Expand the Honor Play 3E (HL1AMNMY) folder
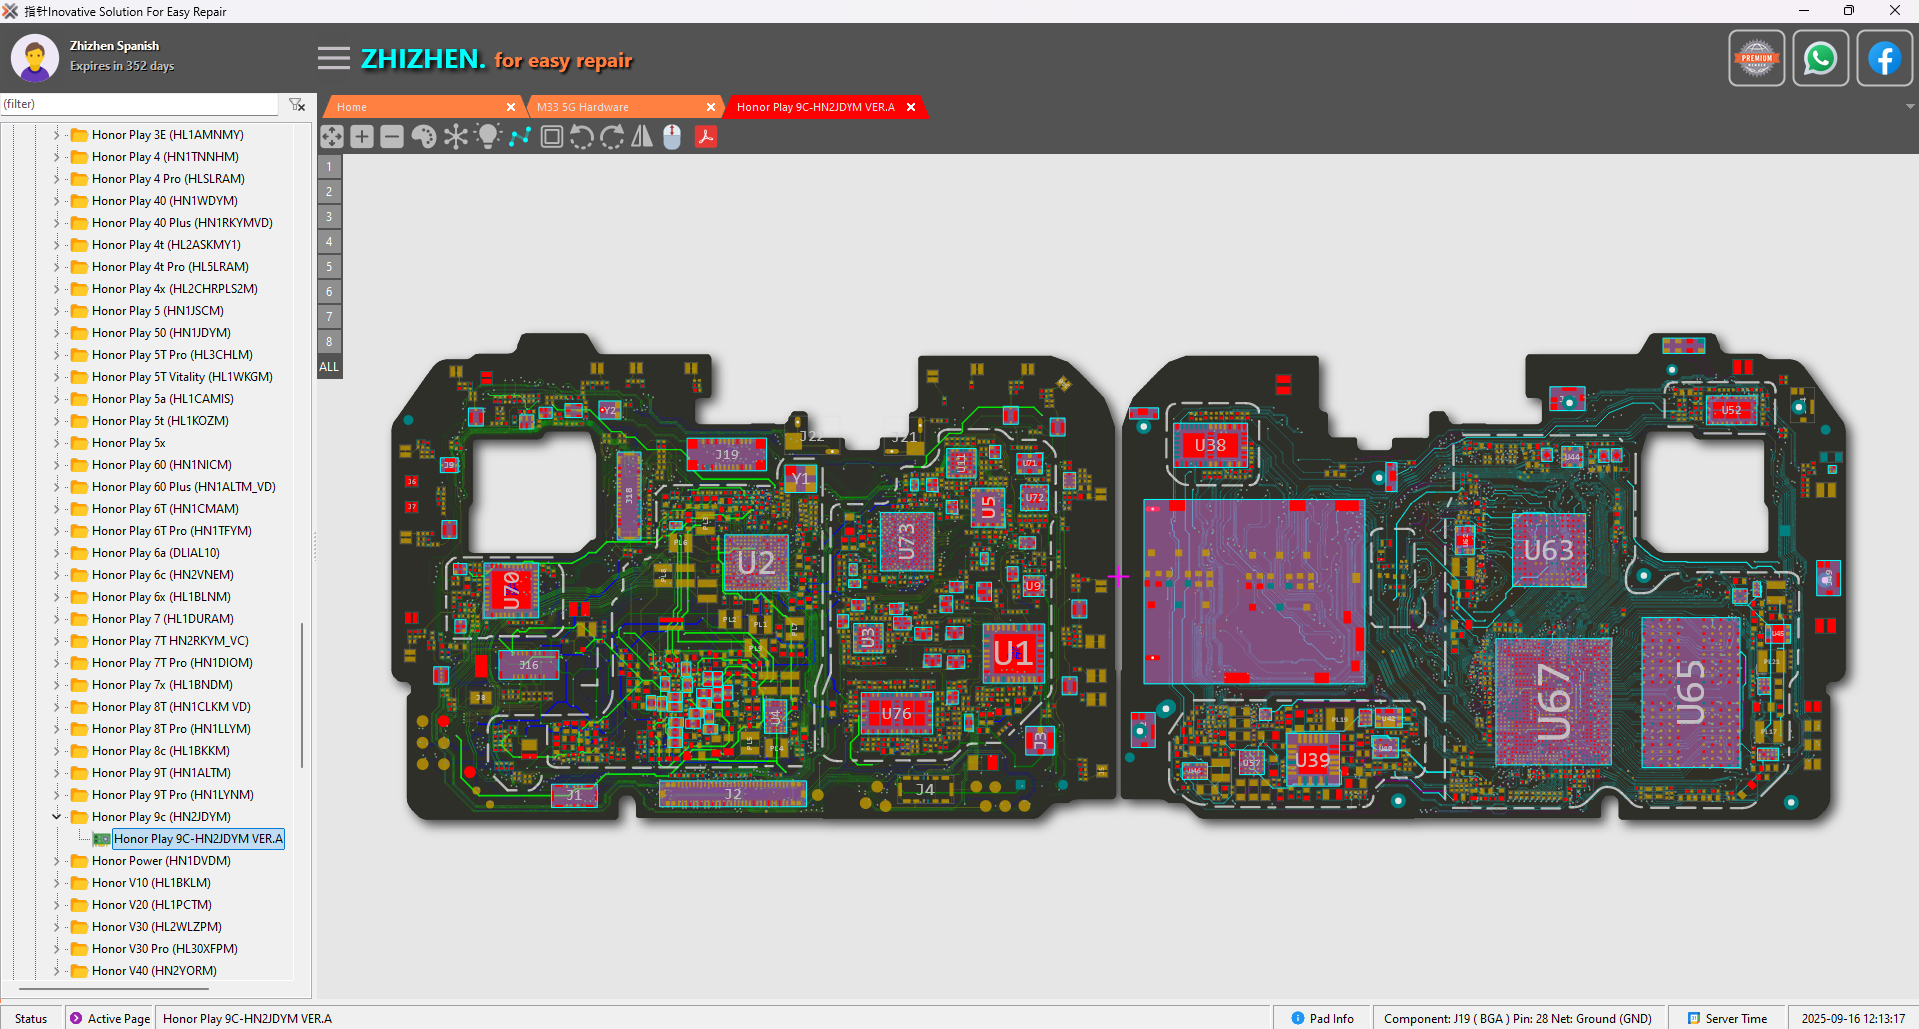The width and height of the screenshot is (1919, 1029). click(x=56, y=135)
